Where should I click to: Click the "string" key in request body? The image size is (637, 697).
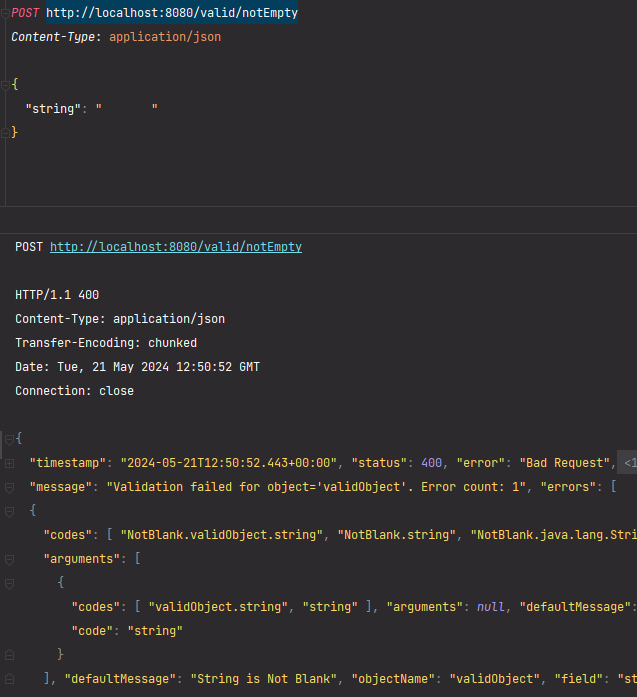click(53, 108)
